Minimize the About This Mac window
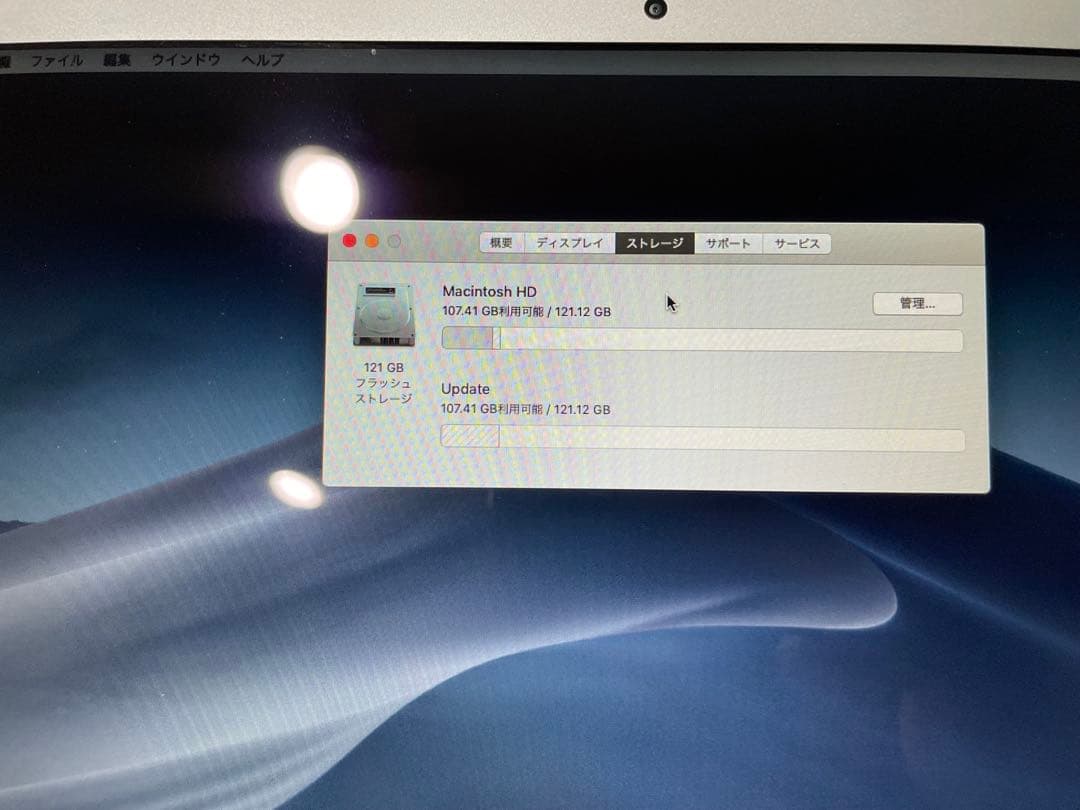Image resolution: width=1080 pixels, height=810 pixels. pyautogui.click(x=371, y=241)
